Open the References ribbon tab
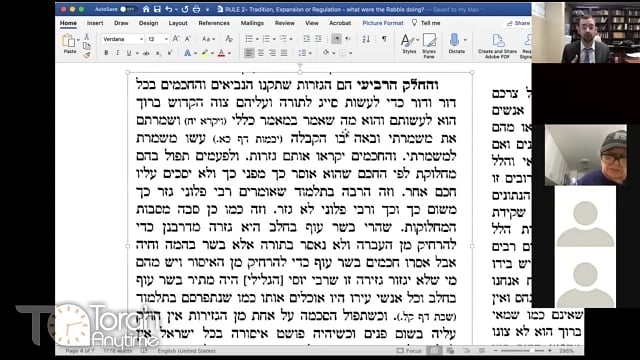640x360 pixels. [214, 23]
